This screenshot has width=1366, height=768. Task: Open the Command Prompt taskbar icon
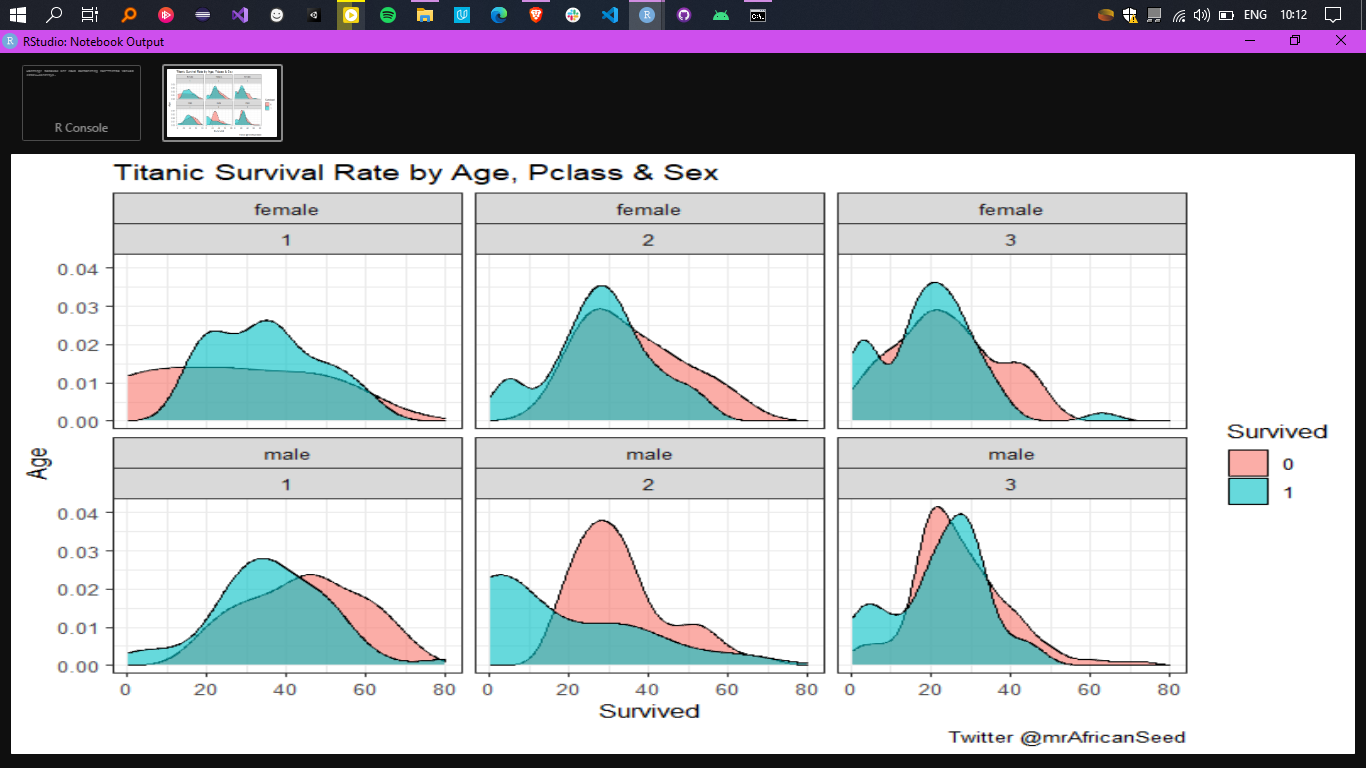click(757, 14)
